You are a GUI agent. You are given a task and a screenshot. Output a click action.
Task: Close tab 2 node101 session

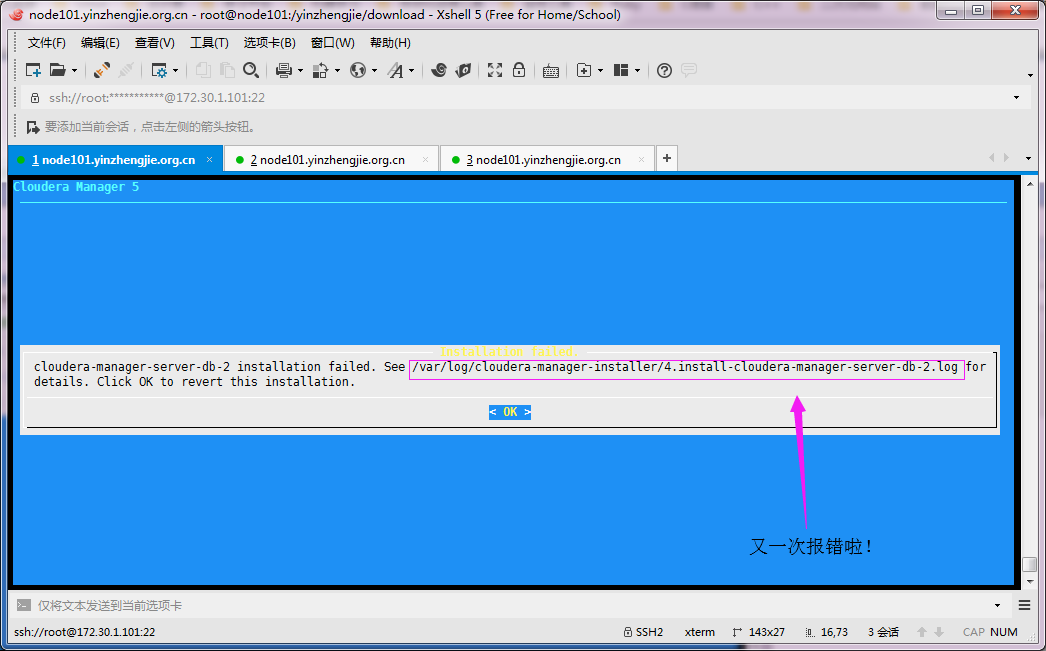point(426,159)
